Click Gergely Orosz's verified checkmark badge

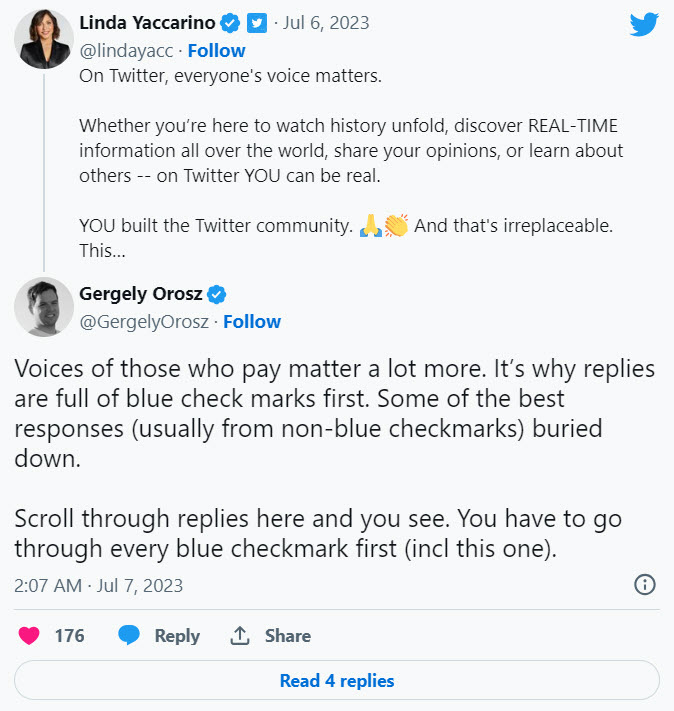coord(216,294)
